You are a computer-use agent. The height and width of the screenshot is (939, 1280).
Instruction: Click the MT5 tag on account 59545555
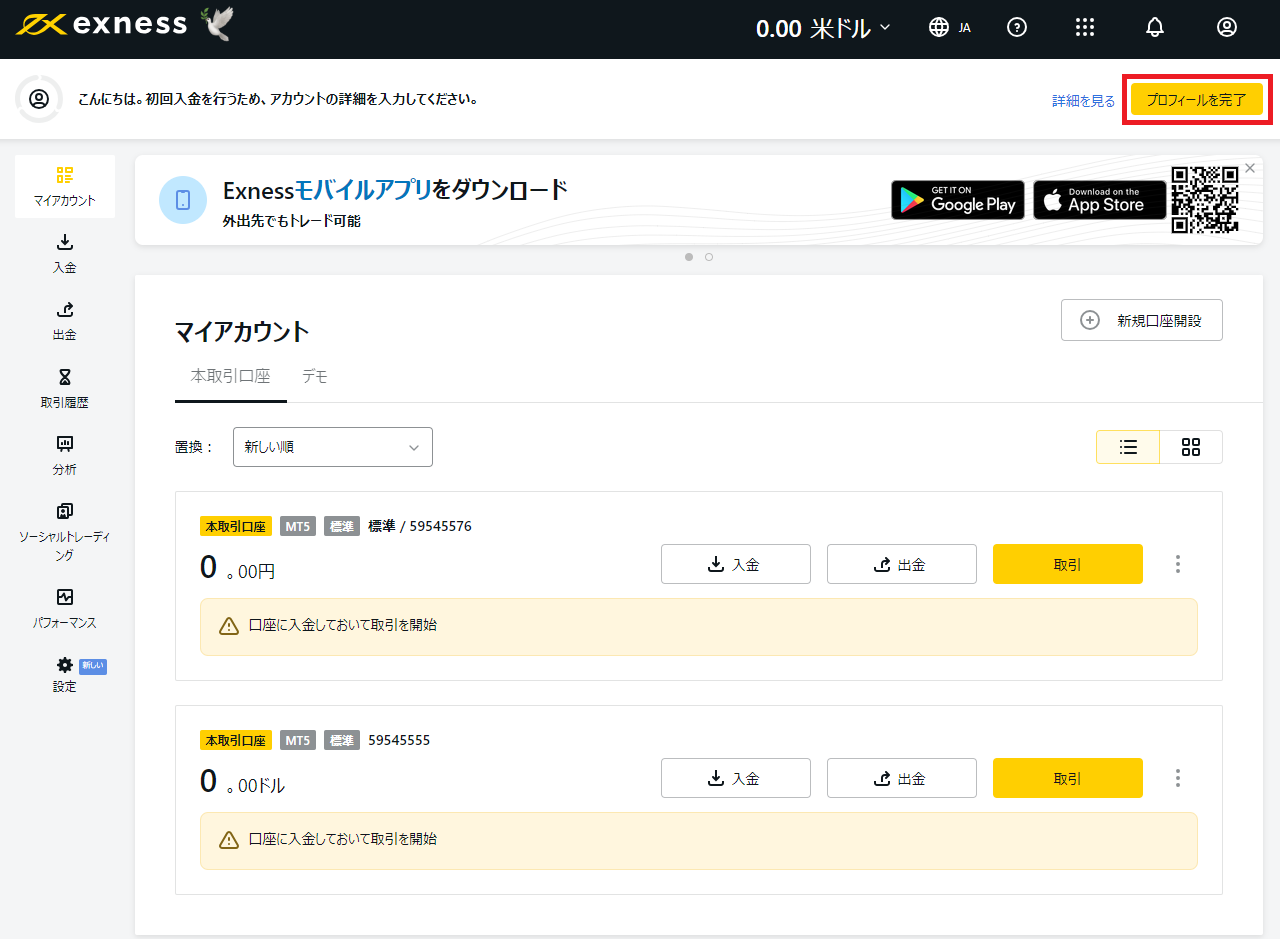(x=298, y=740)
